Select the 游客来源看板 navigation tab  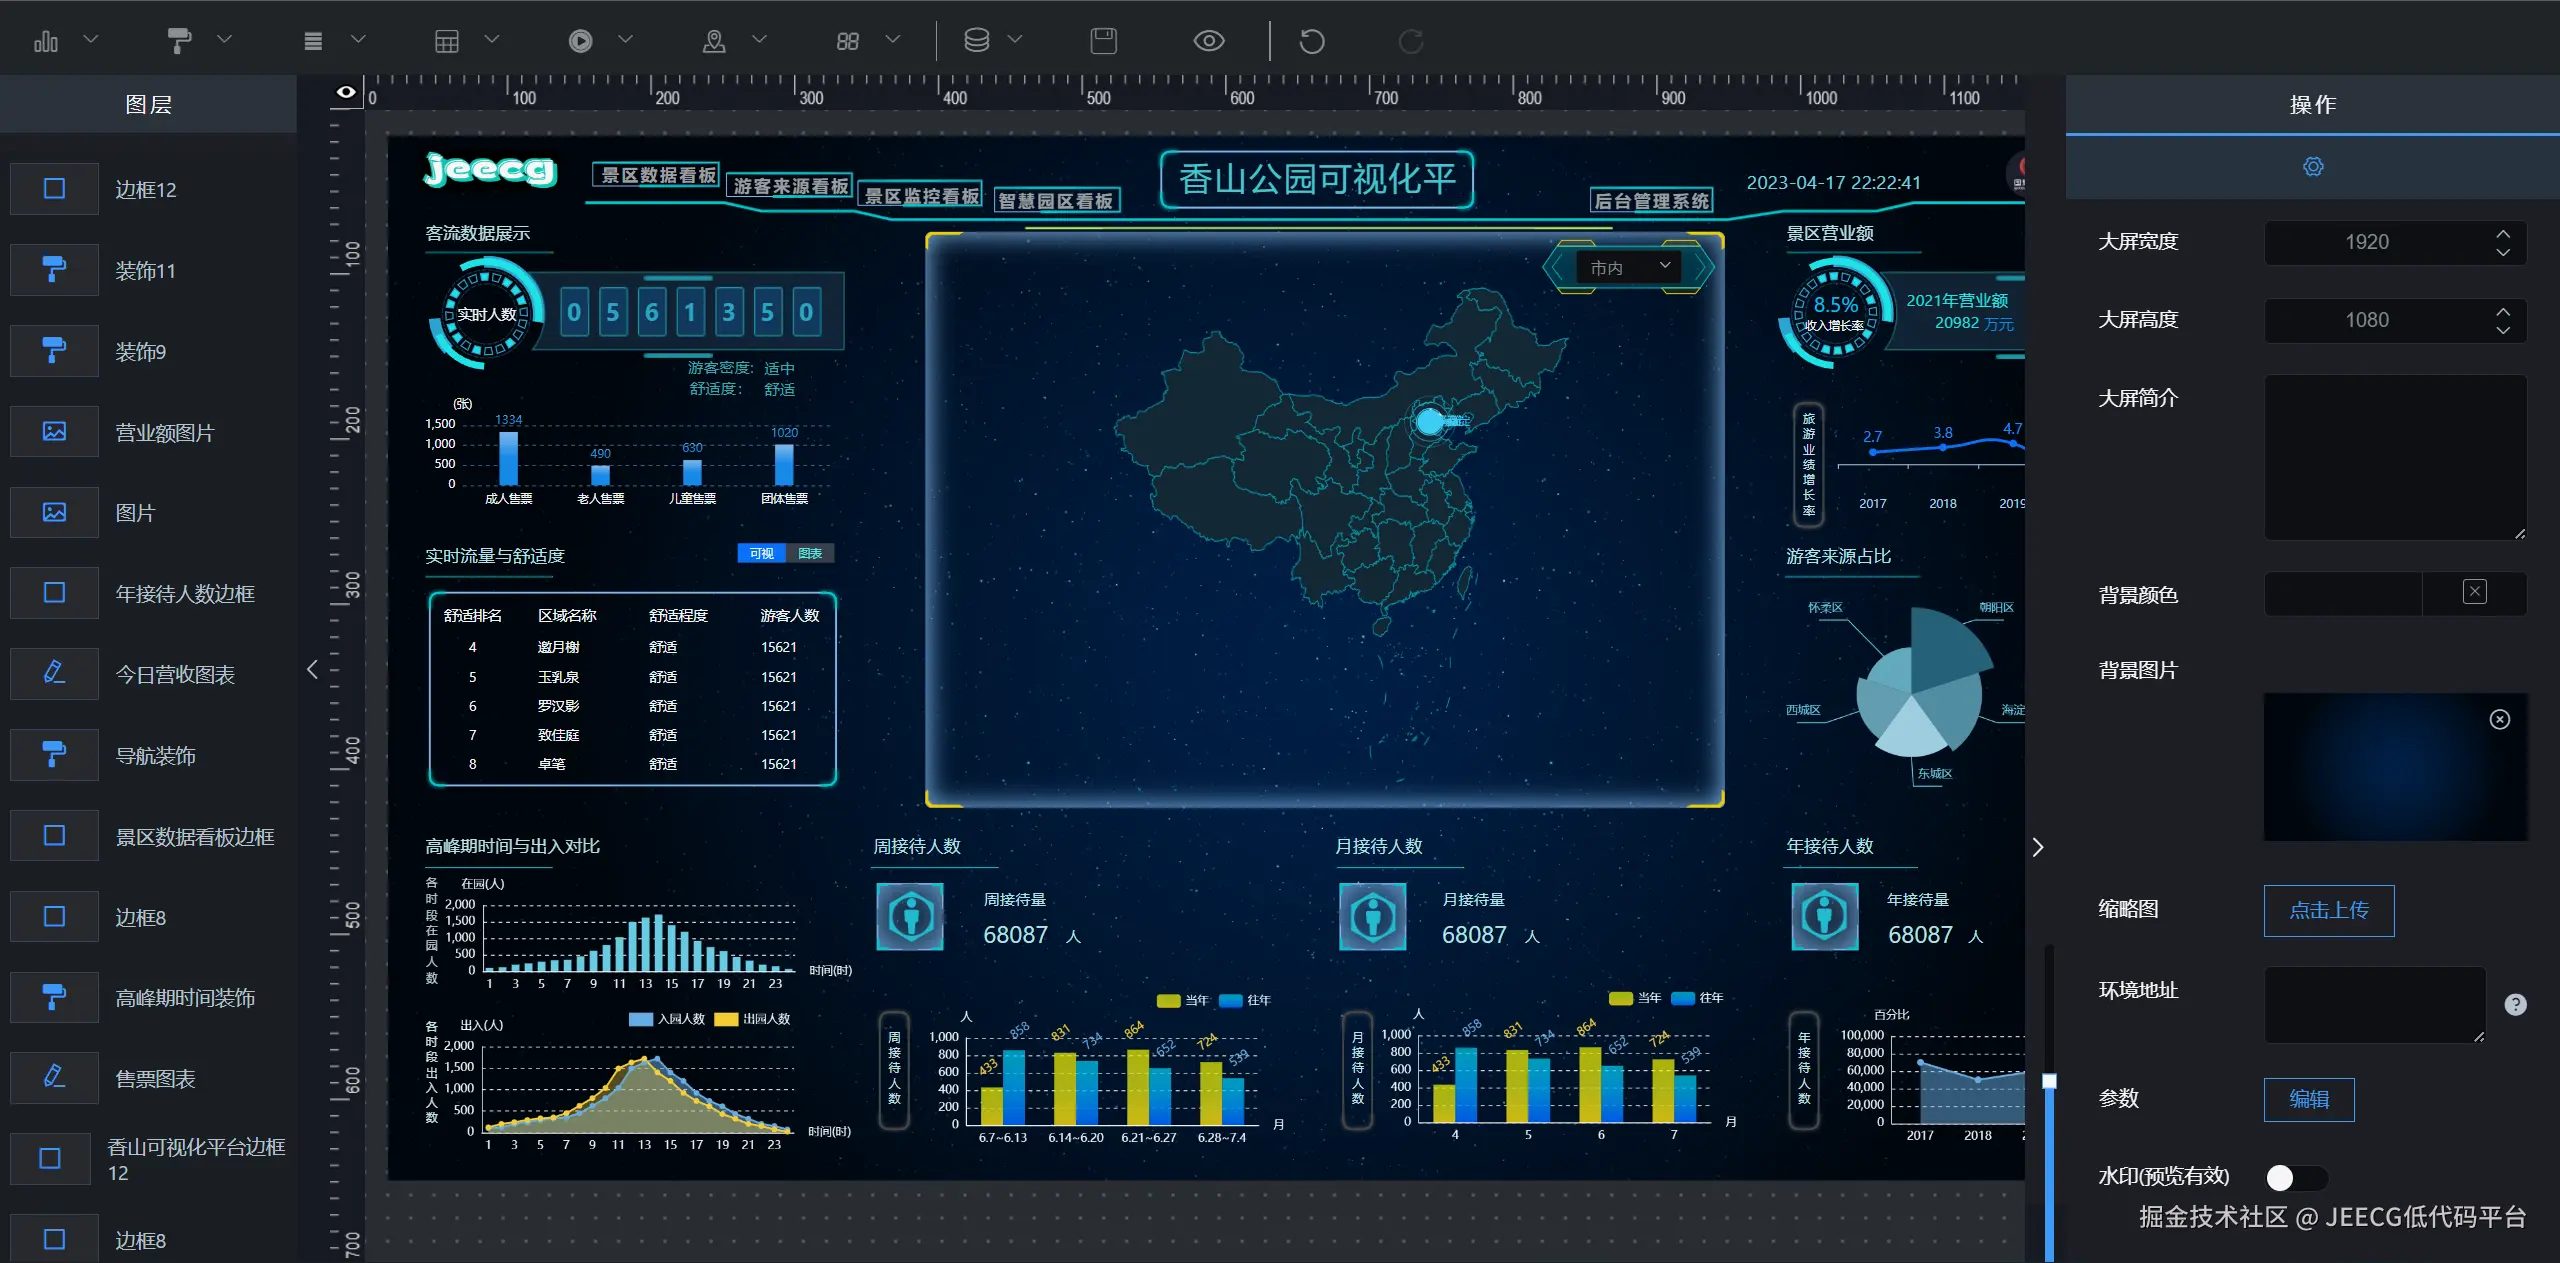(x=790, y=186)
